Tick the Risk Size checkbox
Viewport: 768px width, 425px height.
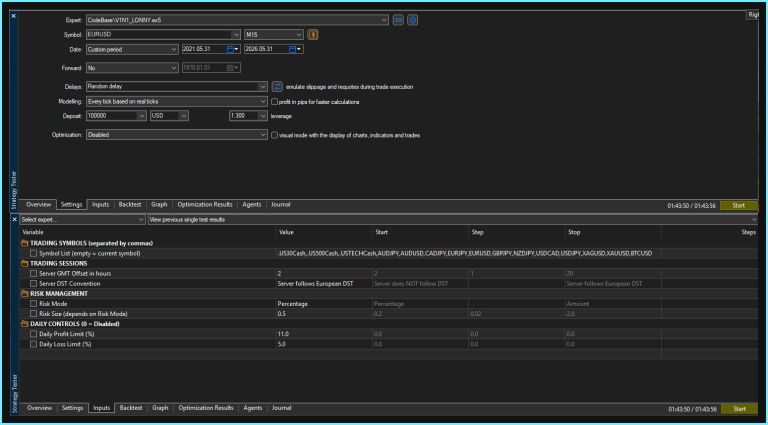(33, 314)
